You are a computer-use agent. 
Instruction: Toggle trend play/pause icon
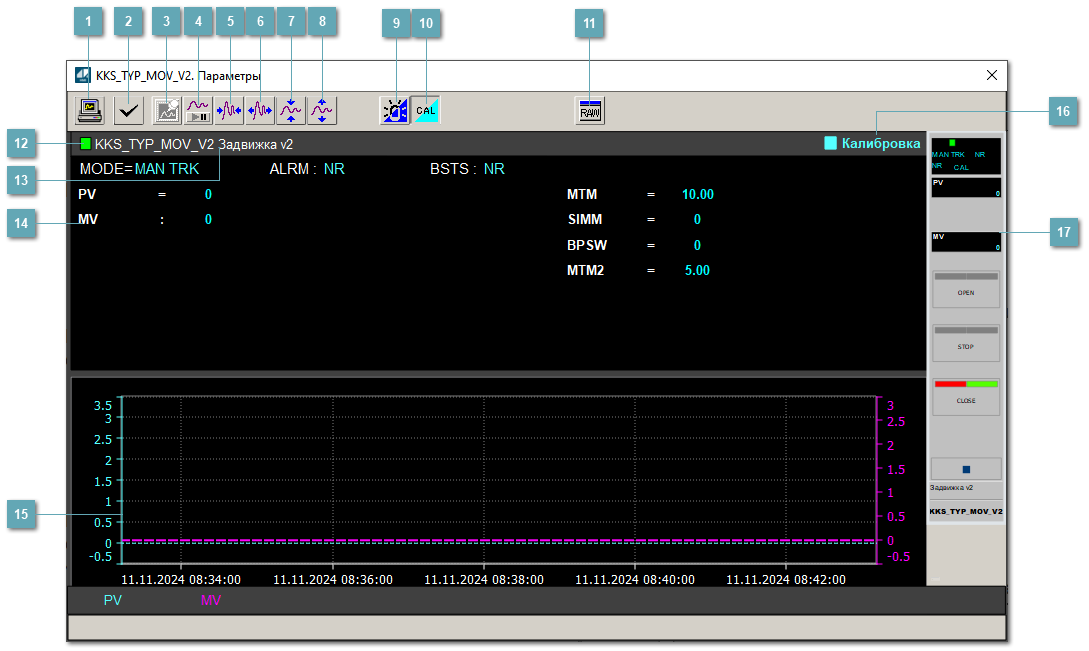pyautogui.click(x=198, y=110)
